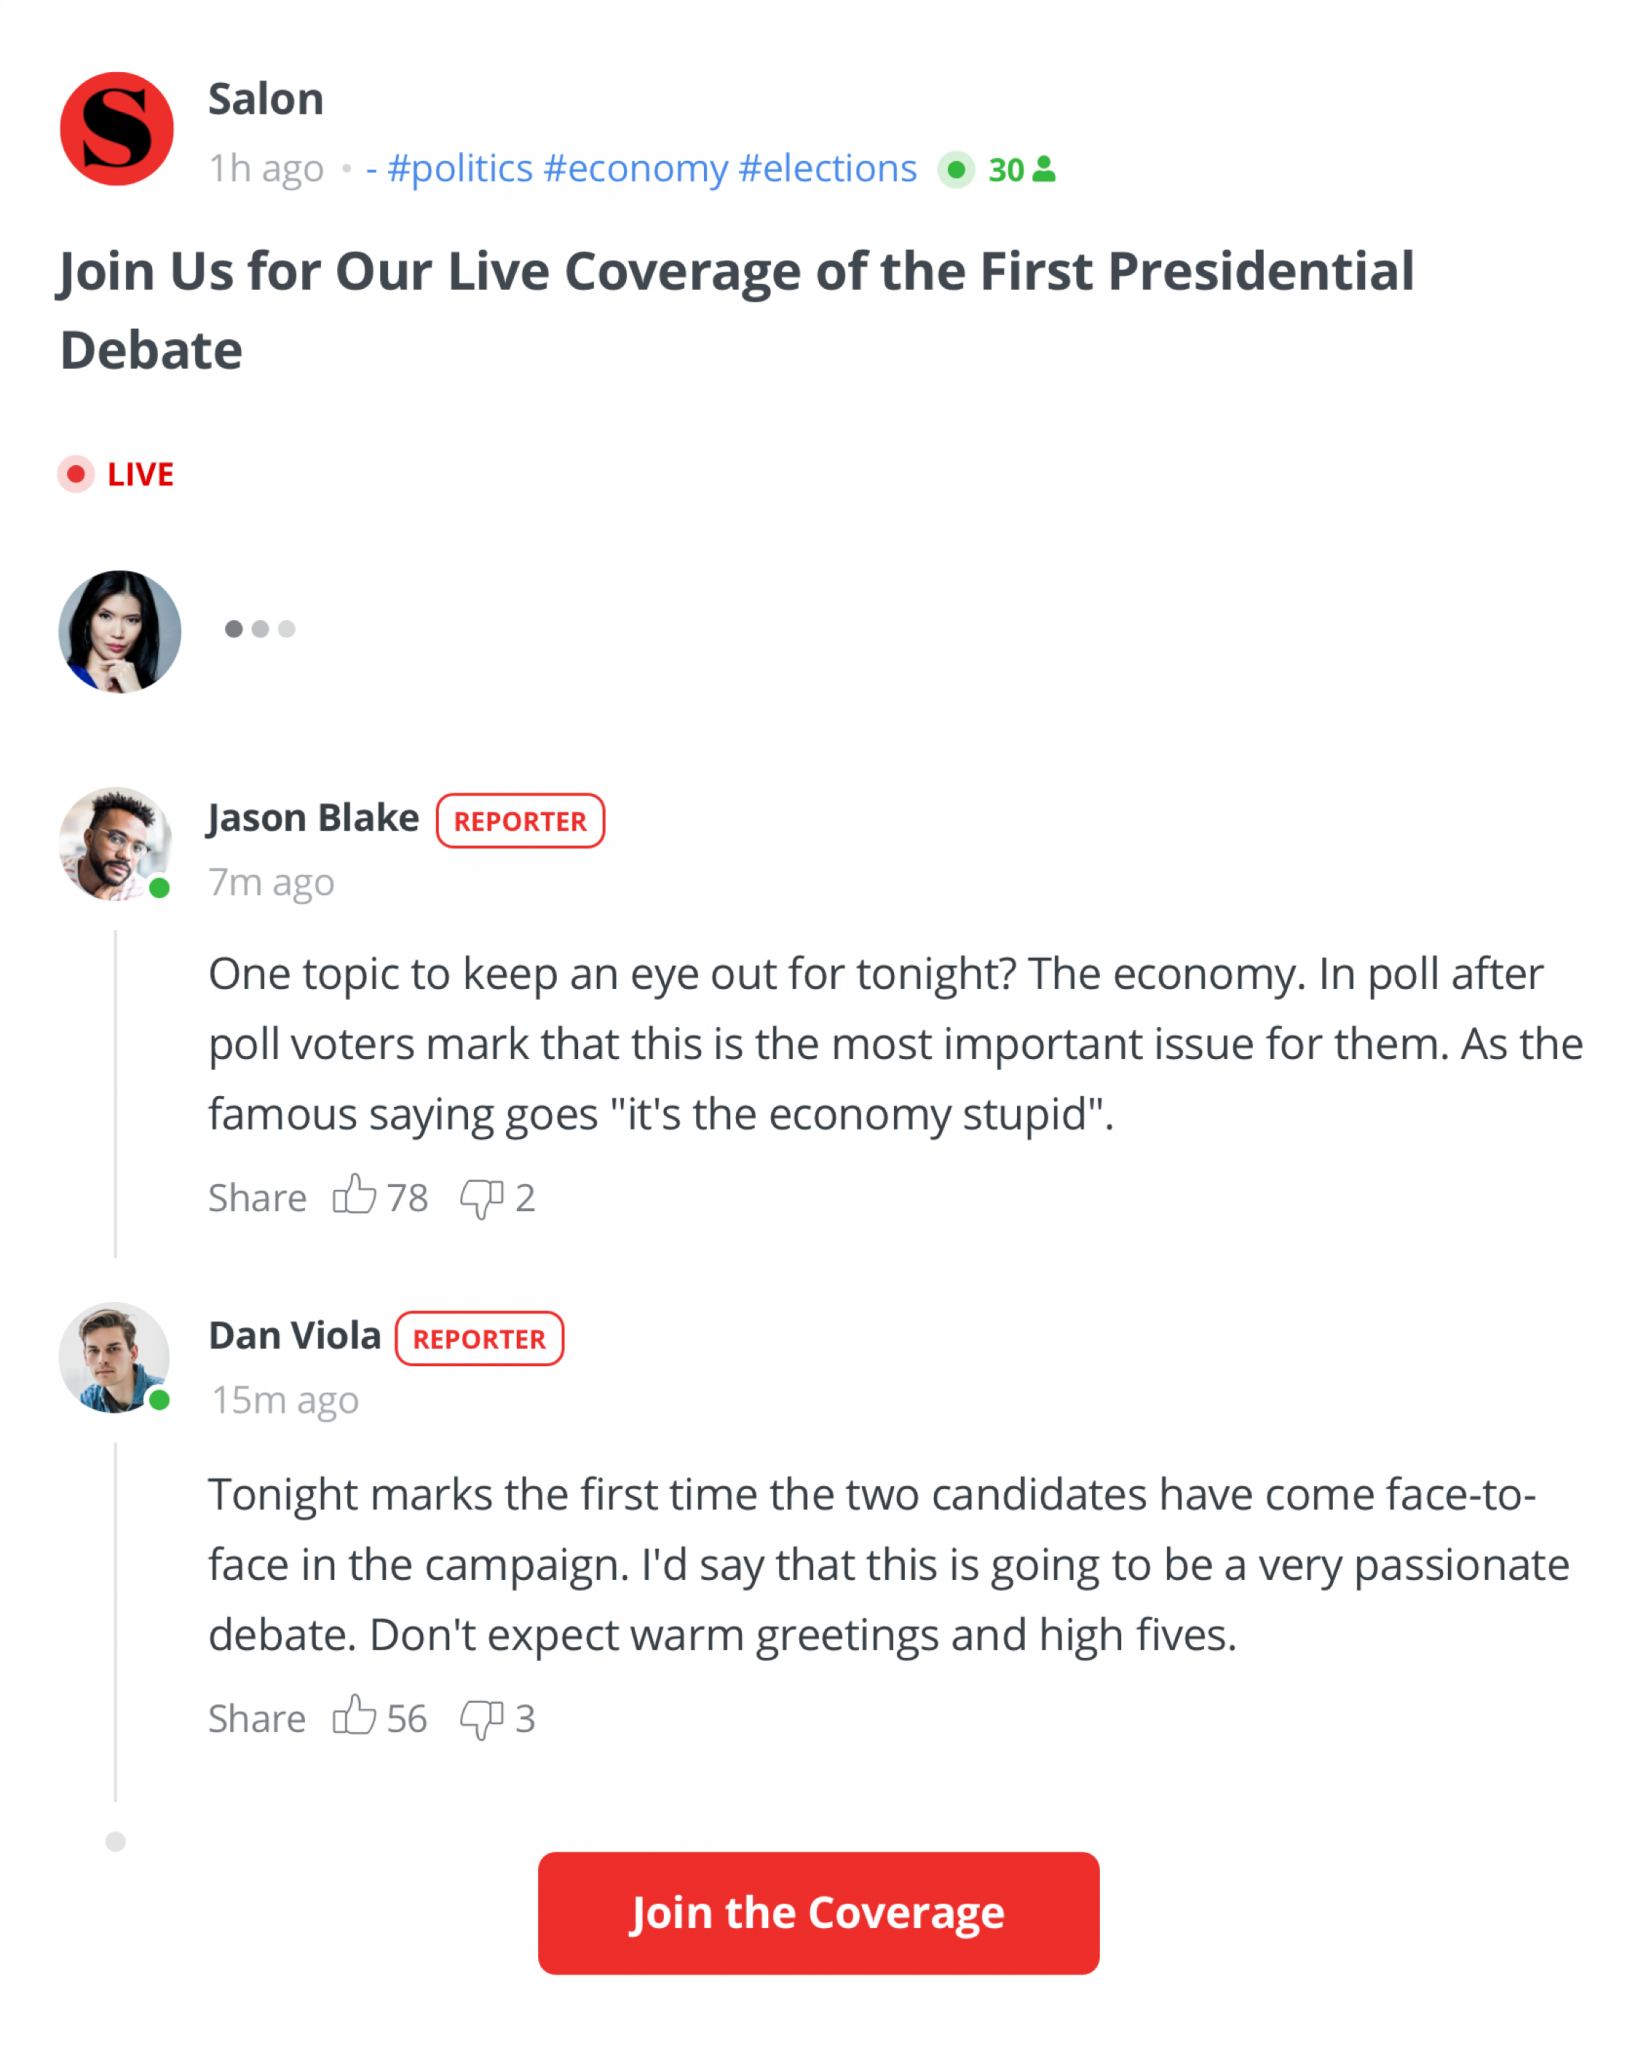Like Jason Blake's post with thumbs up
Screen dimensions: 1638x2048
[354, 1196]
